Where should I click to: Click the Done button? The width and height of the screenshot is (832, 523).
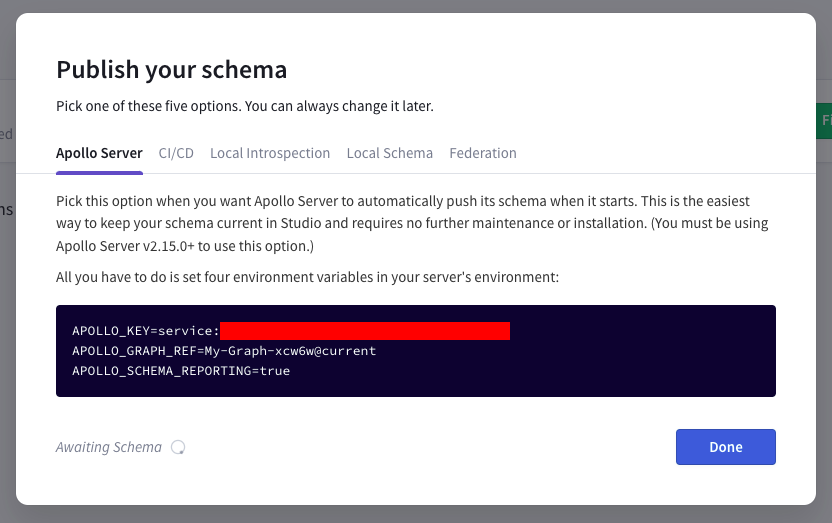point(725,447)
